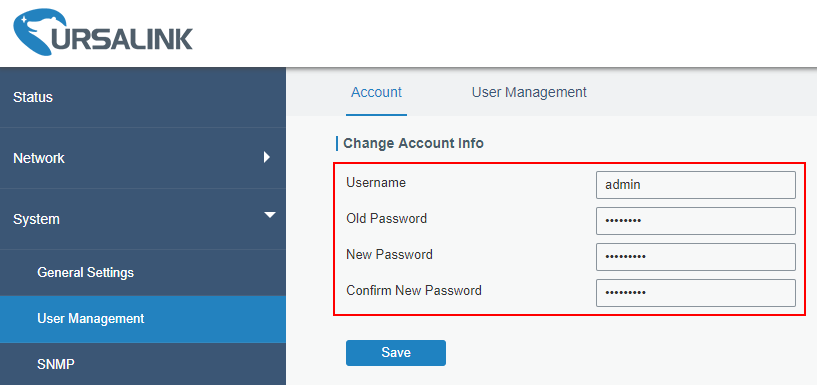817x385 pixels.
Task: Focus the Old Password field
Action: pyautogui.click(x=696, y=221)
